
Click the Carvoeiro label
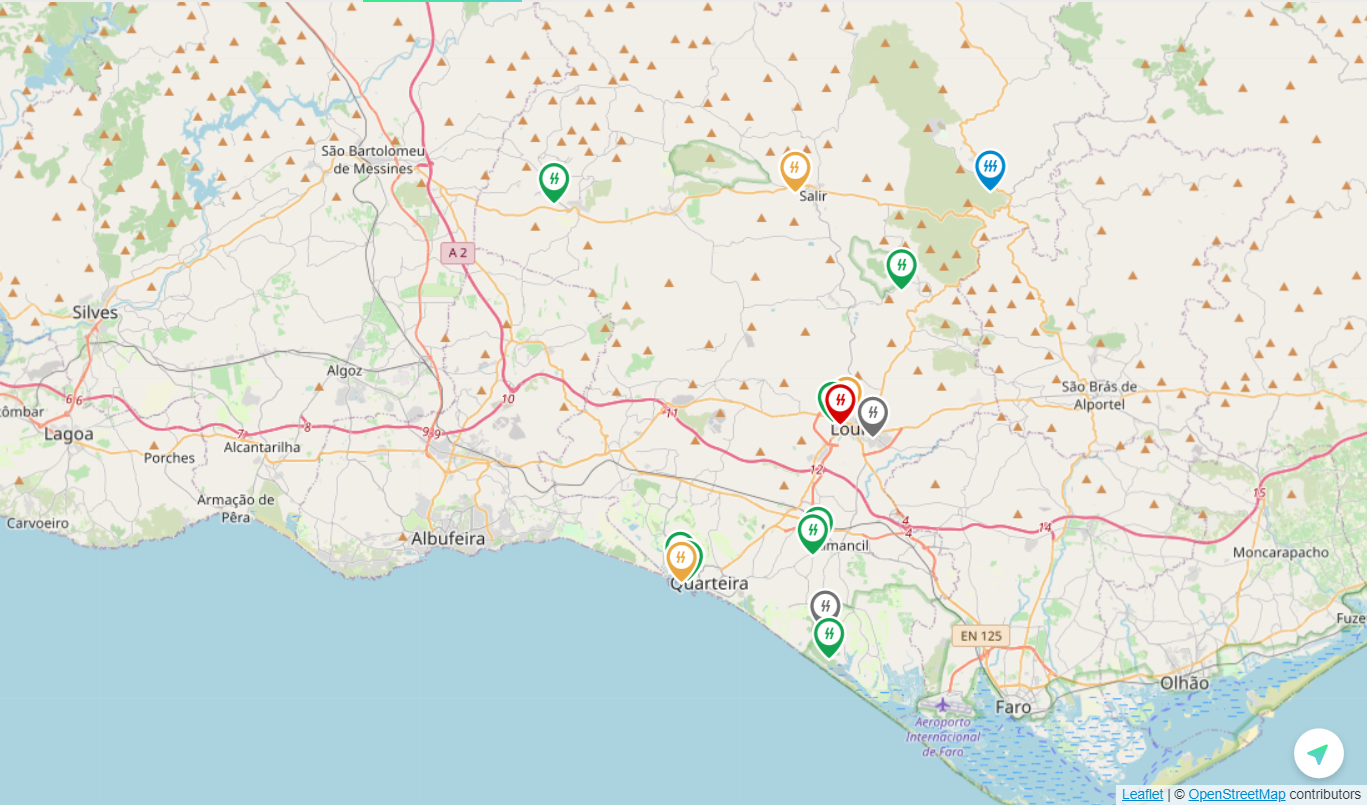(38, 523)
